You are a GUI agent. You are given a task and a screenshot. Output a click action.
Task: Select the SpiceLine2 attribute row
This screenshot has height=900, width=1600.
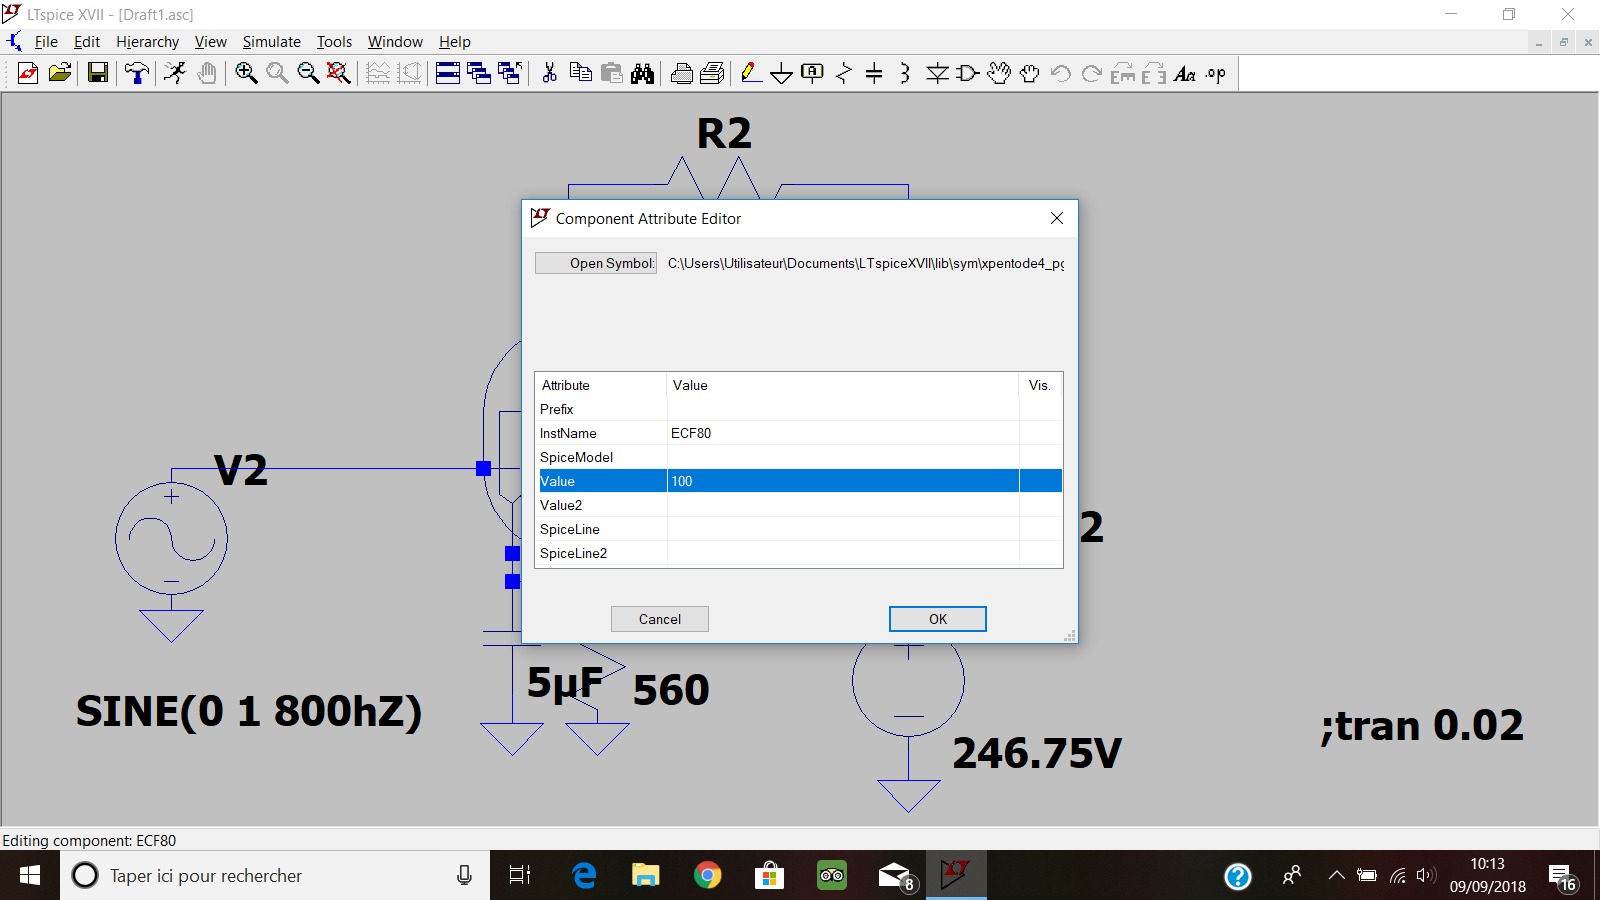(x=799, y=553)
